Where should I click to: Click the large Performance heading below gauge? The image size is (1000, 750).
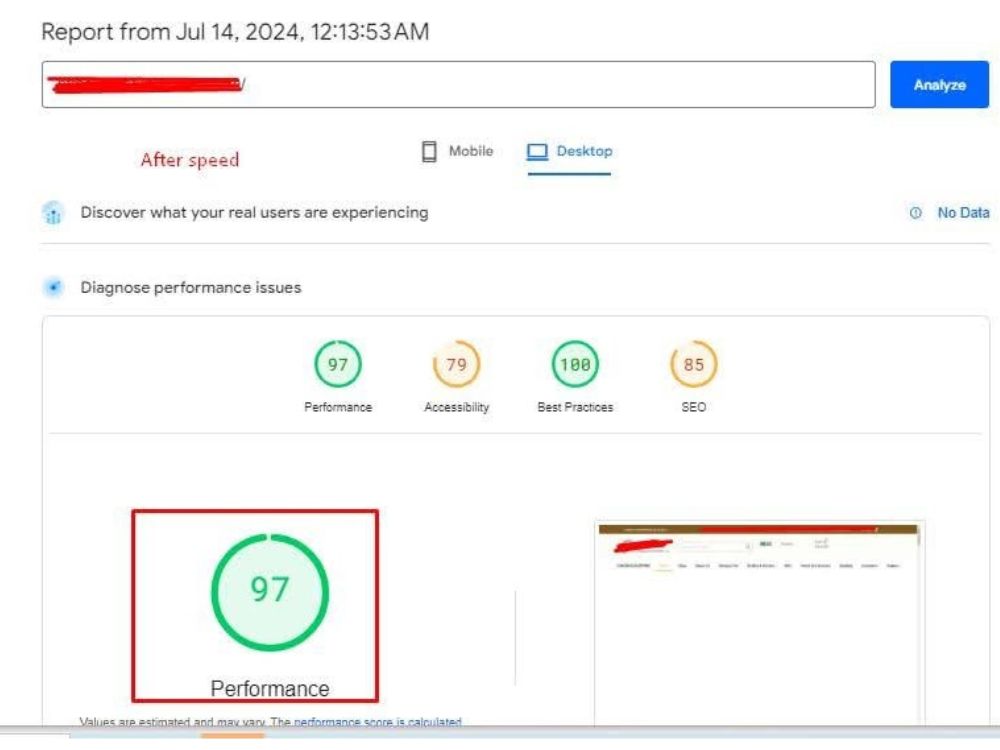[x=270, y=689]
